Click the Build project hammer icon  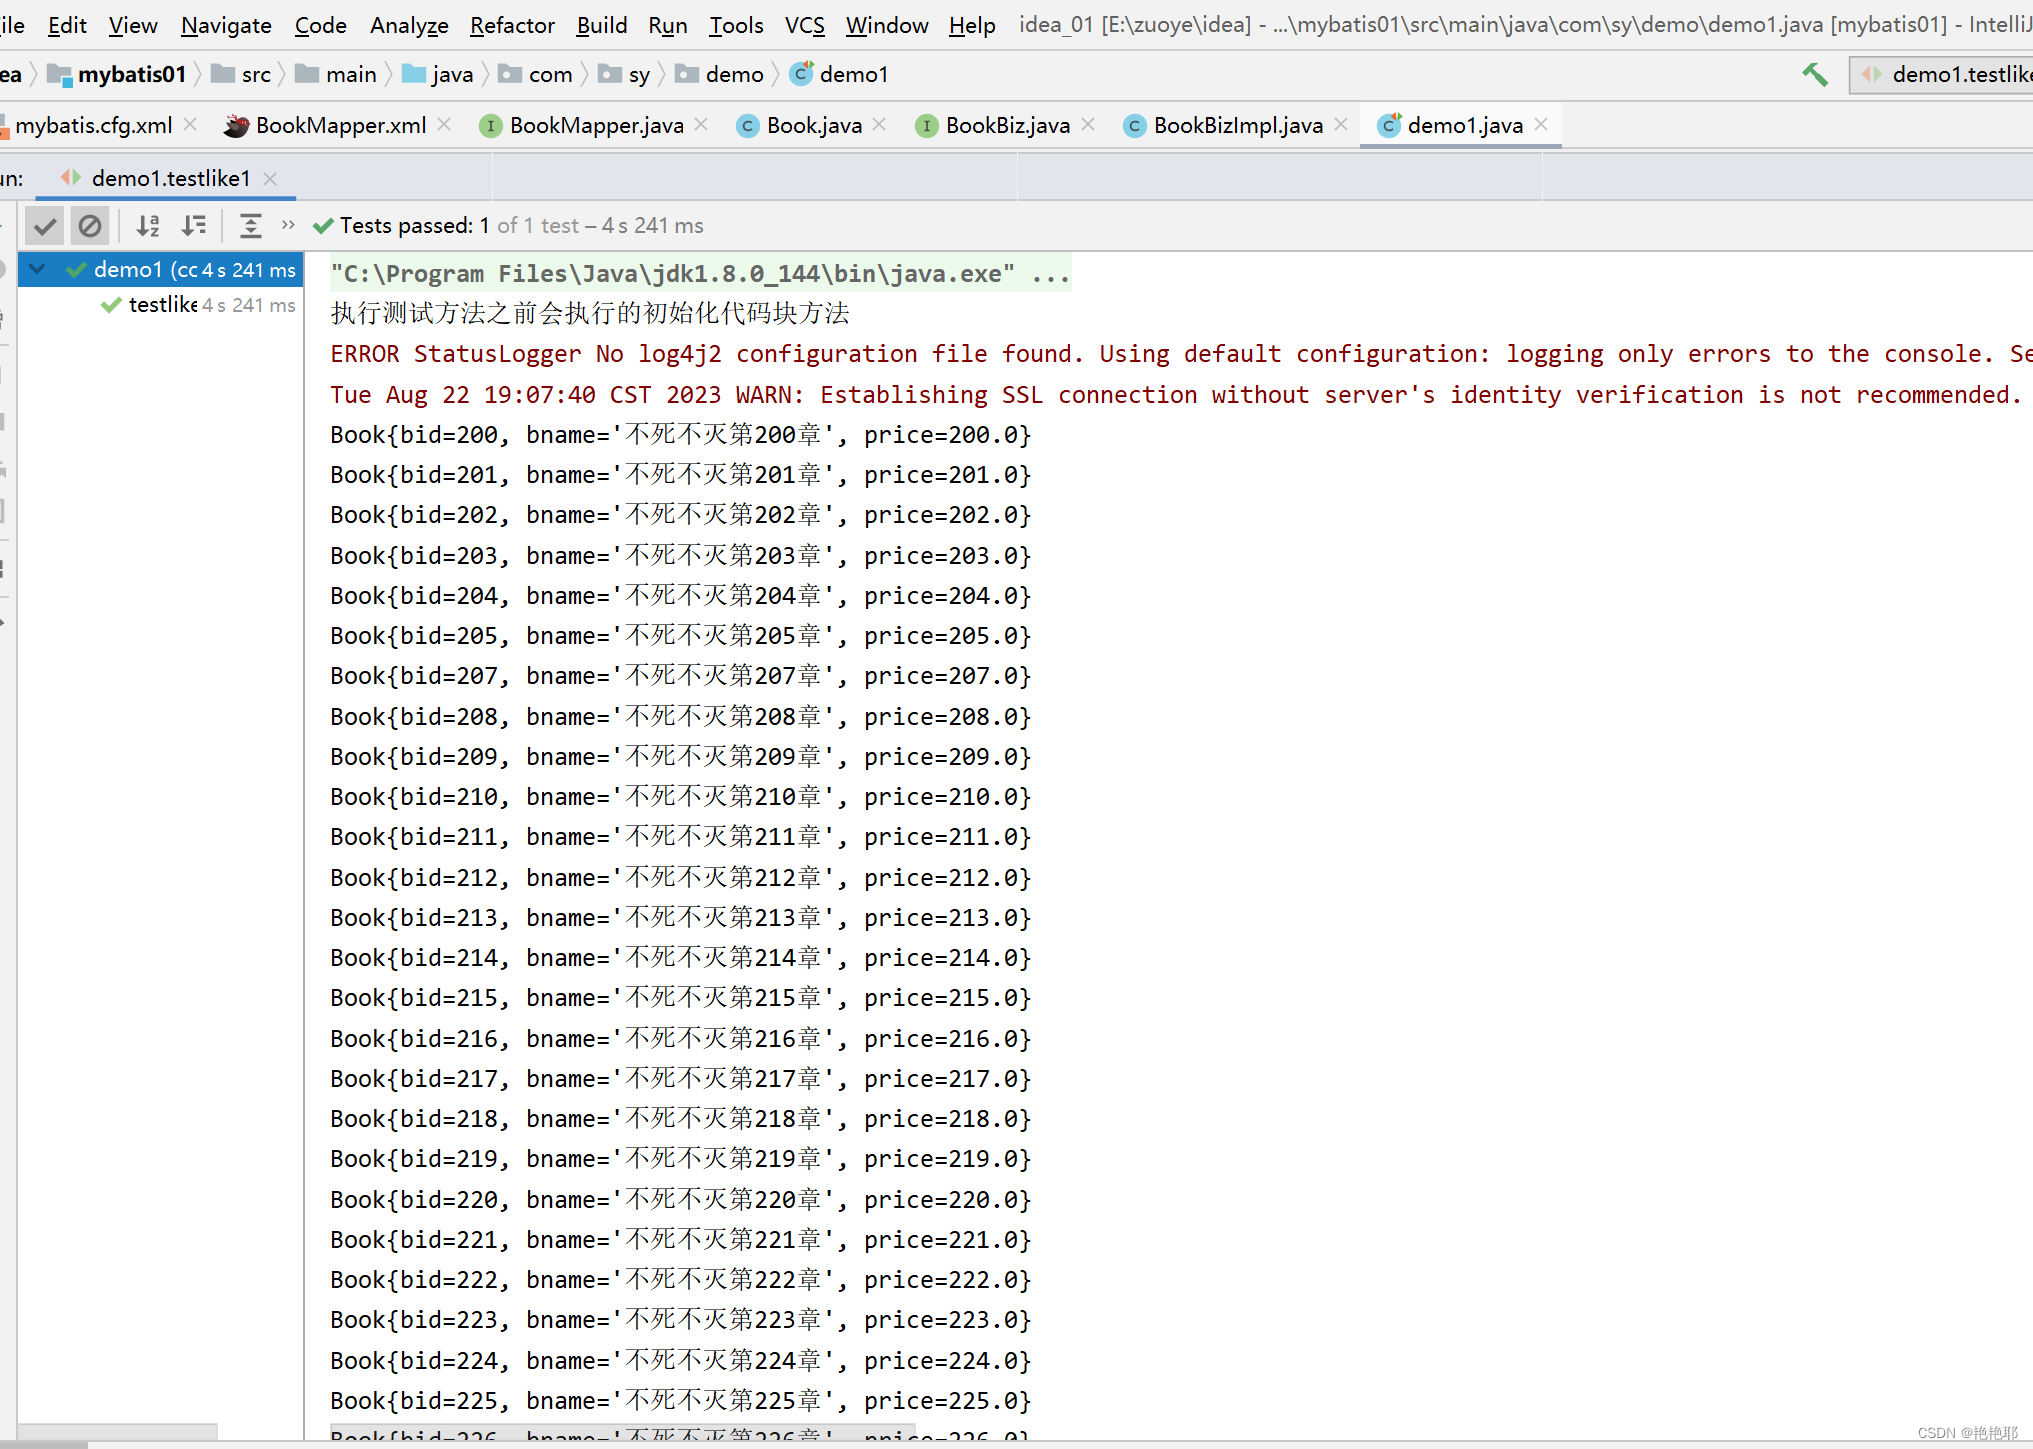(x=1814, y=75)
